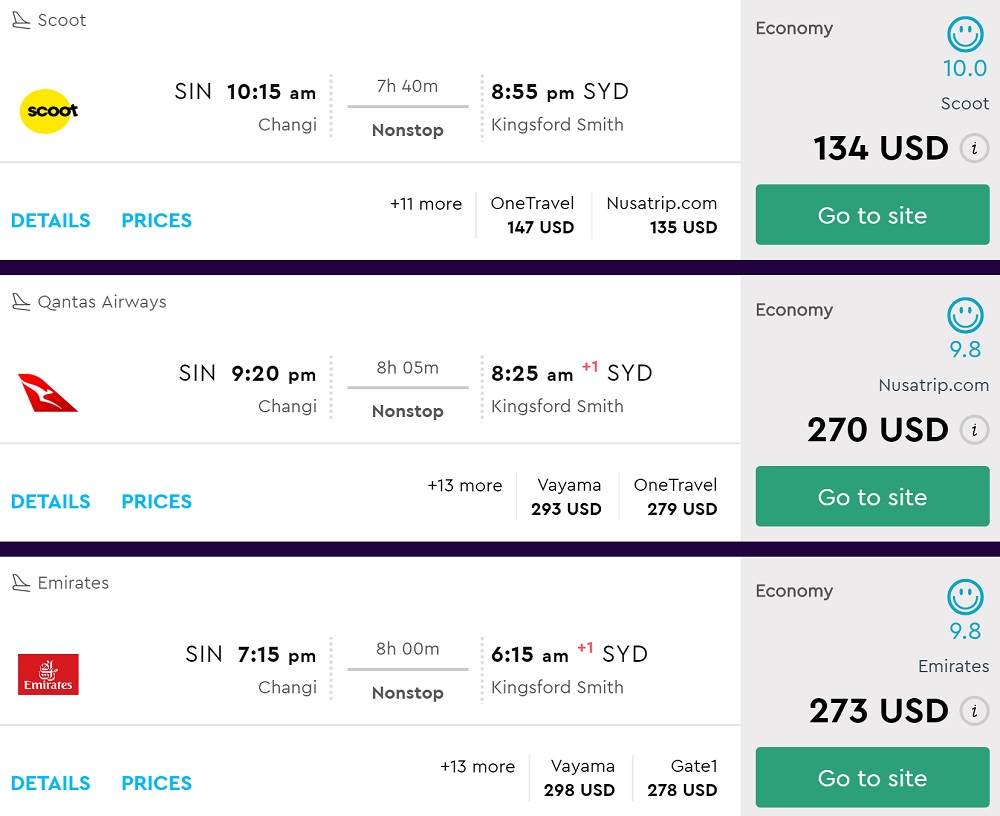Image resolution: width=1000 pixels, height=816 pixels.
Task: Pick the Gate1 278 USD offer
Action: point(684,778)
